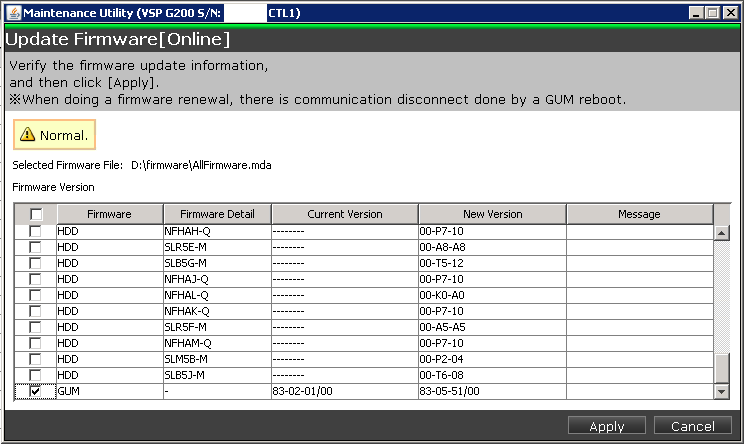747x446 pixels.
Task: Select the SLM5B-M firmware detail cell
Action: (217, 359)
